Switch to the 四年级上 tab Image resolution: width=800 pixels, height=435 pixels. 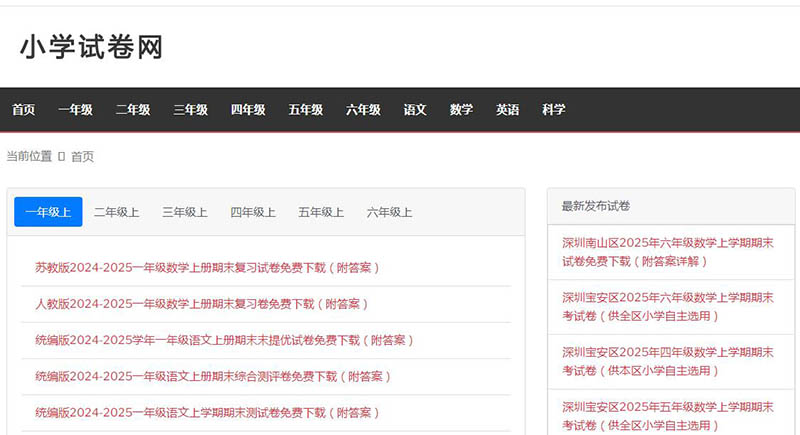(x=253, y=212)
